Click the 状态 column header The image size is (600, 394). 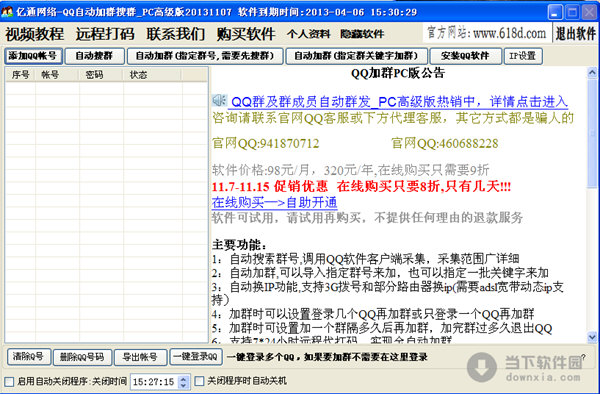tap(153, 75)
